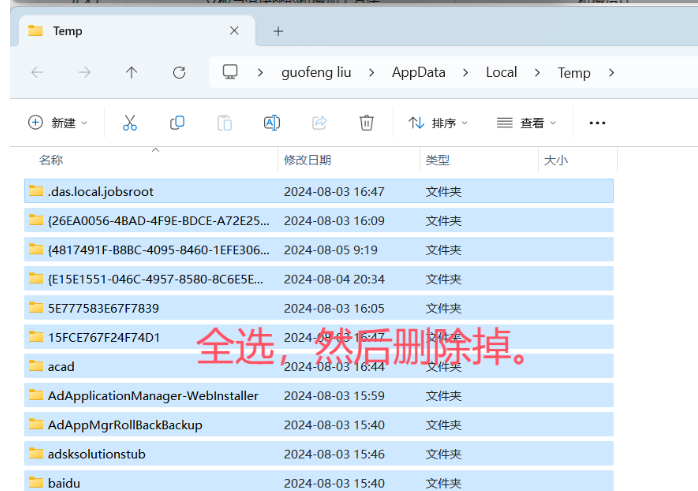Click folder icon of AdAppMgrRollBackBackup row

(36, 424)
